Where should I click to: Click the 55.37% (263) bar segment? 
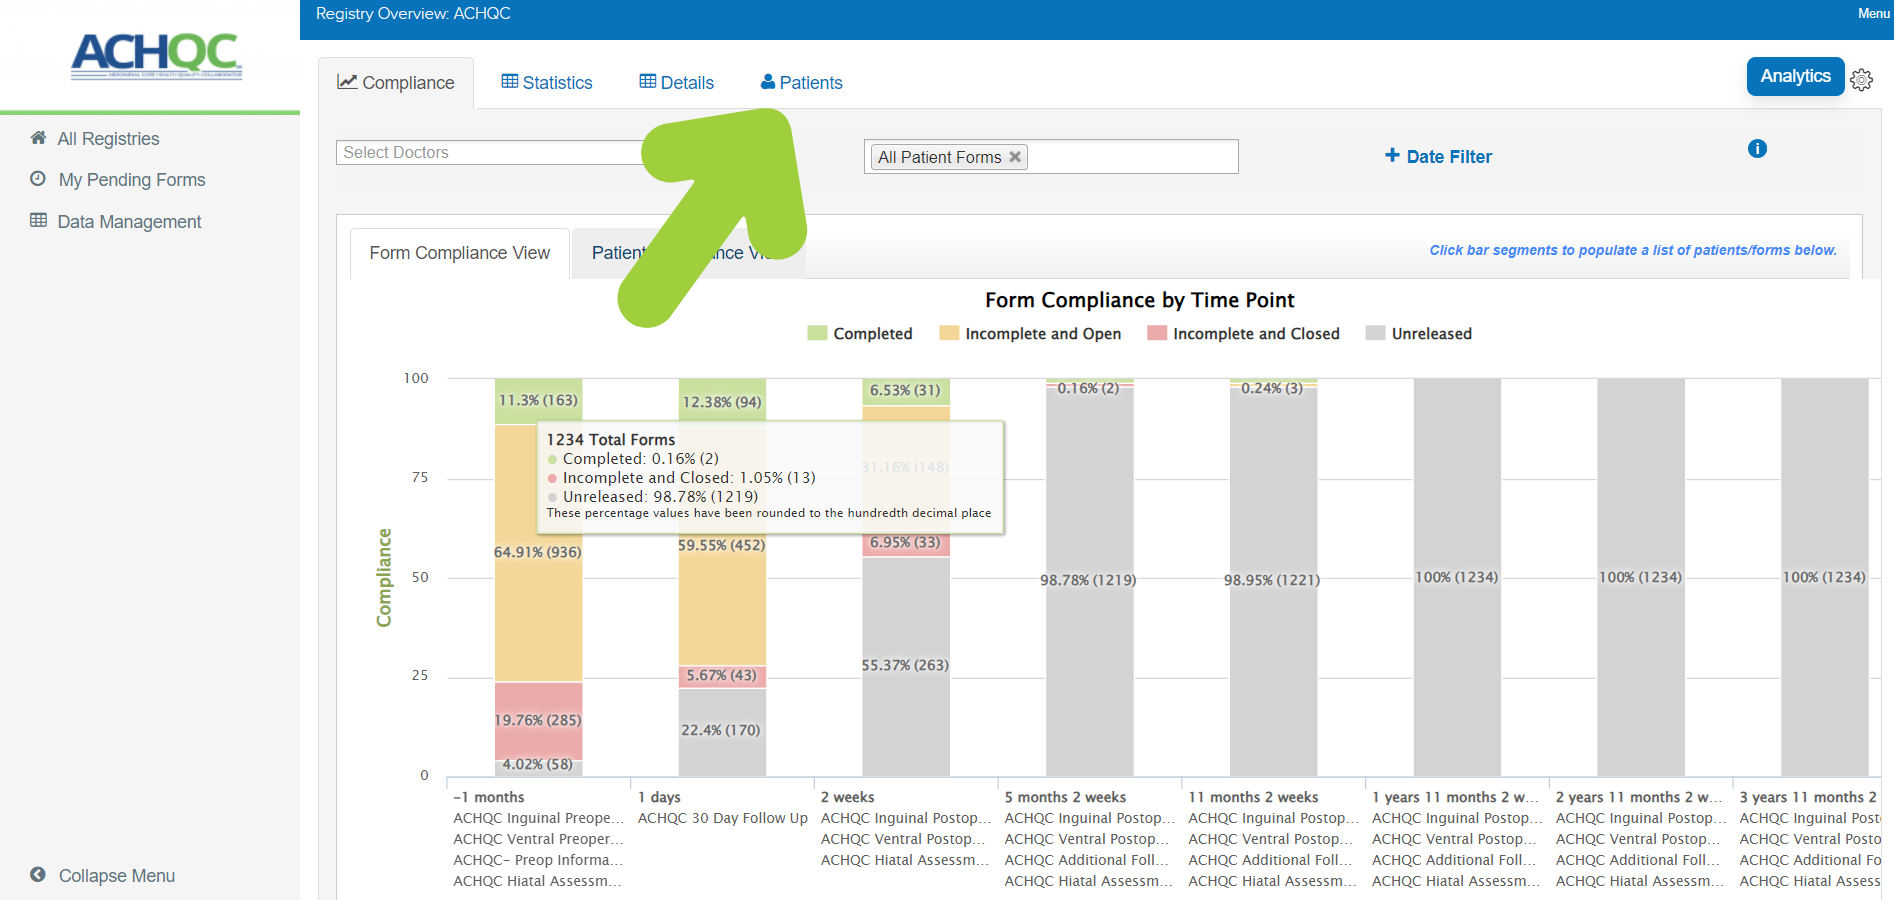click(906, 666)
